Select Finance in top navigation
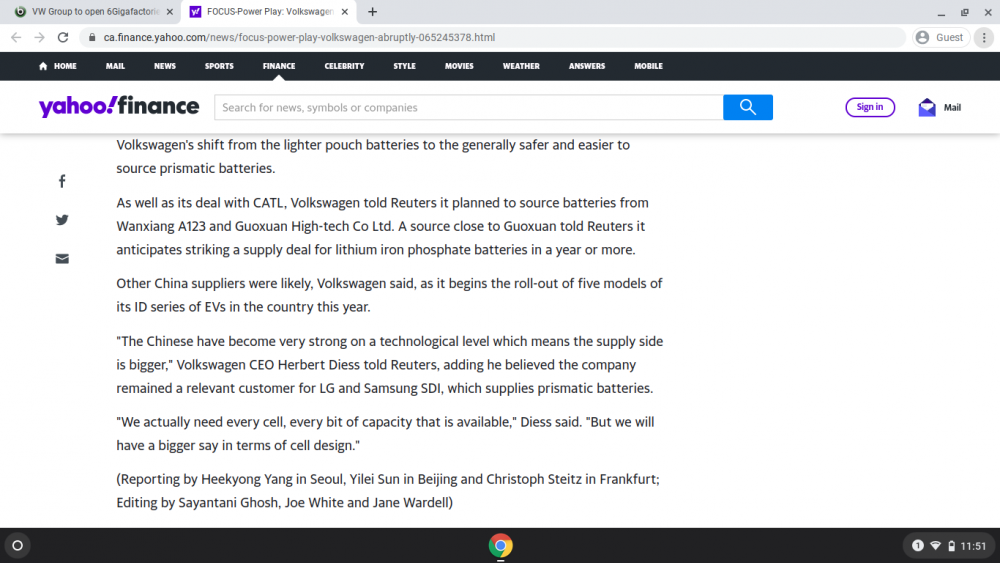Image resolution: width=1000 pixels, height=563 pixels. pyautogui.click(x=279, y=66)
